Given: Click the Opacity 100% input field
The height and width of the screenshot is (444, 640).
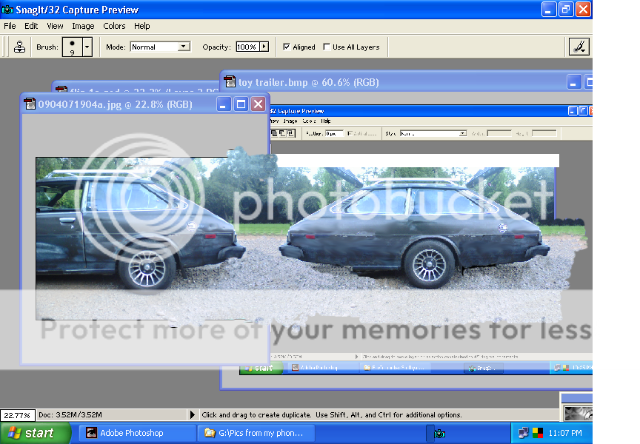Looking at the screenshot, I should tap(248, 47).
